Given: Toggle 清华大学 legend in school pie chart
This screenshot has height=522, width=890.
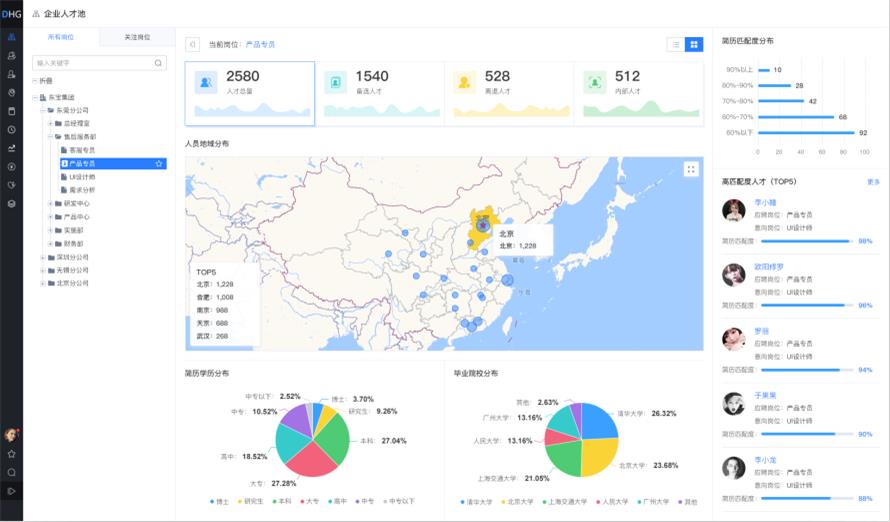Looking at the screenshot, I should [x=476, y=502].
